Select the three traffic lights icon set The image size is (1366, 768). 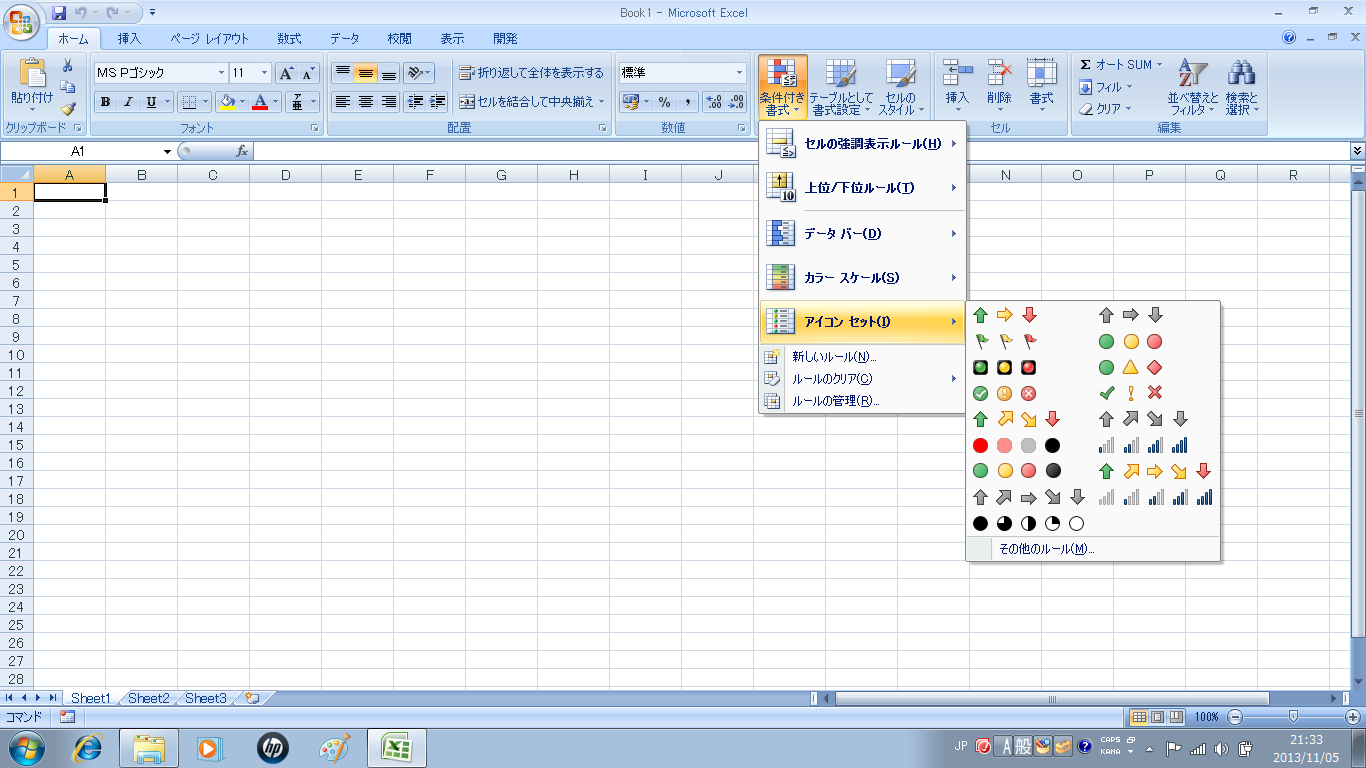pyautogui.click(x=1004, y=367)
